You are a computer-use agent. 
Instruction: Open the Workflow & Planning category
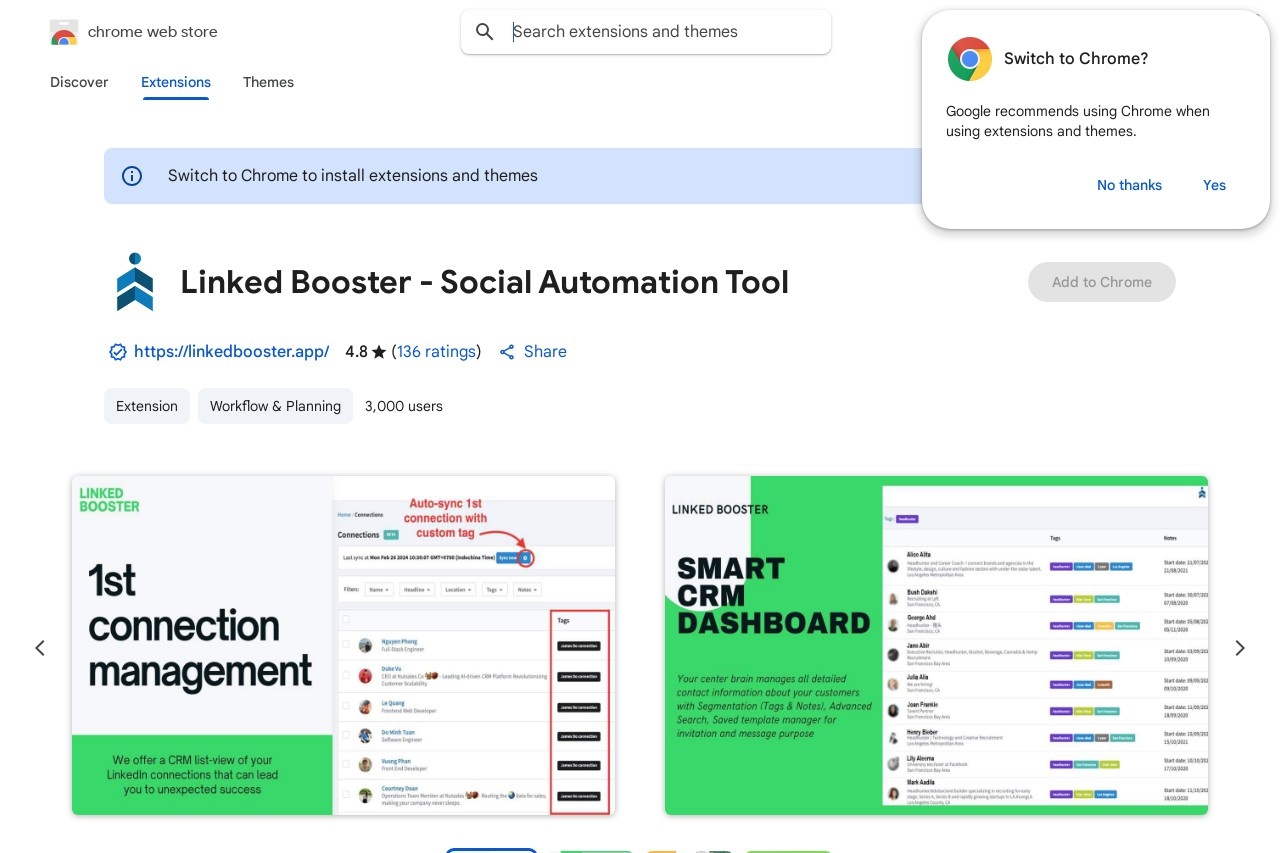[275, 406]
